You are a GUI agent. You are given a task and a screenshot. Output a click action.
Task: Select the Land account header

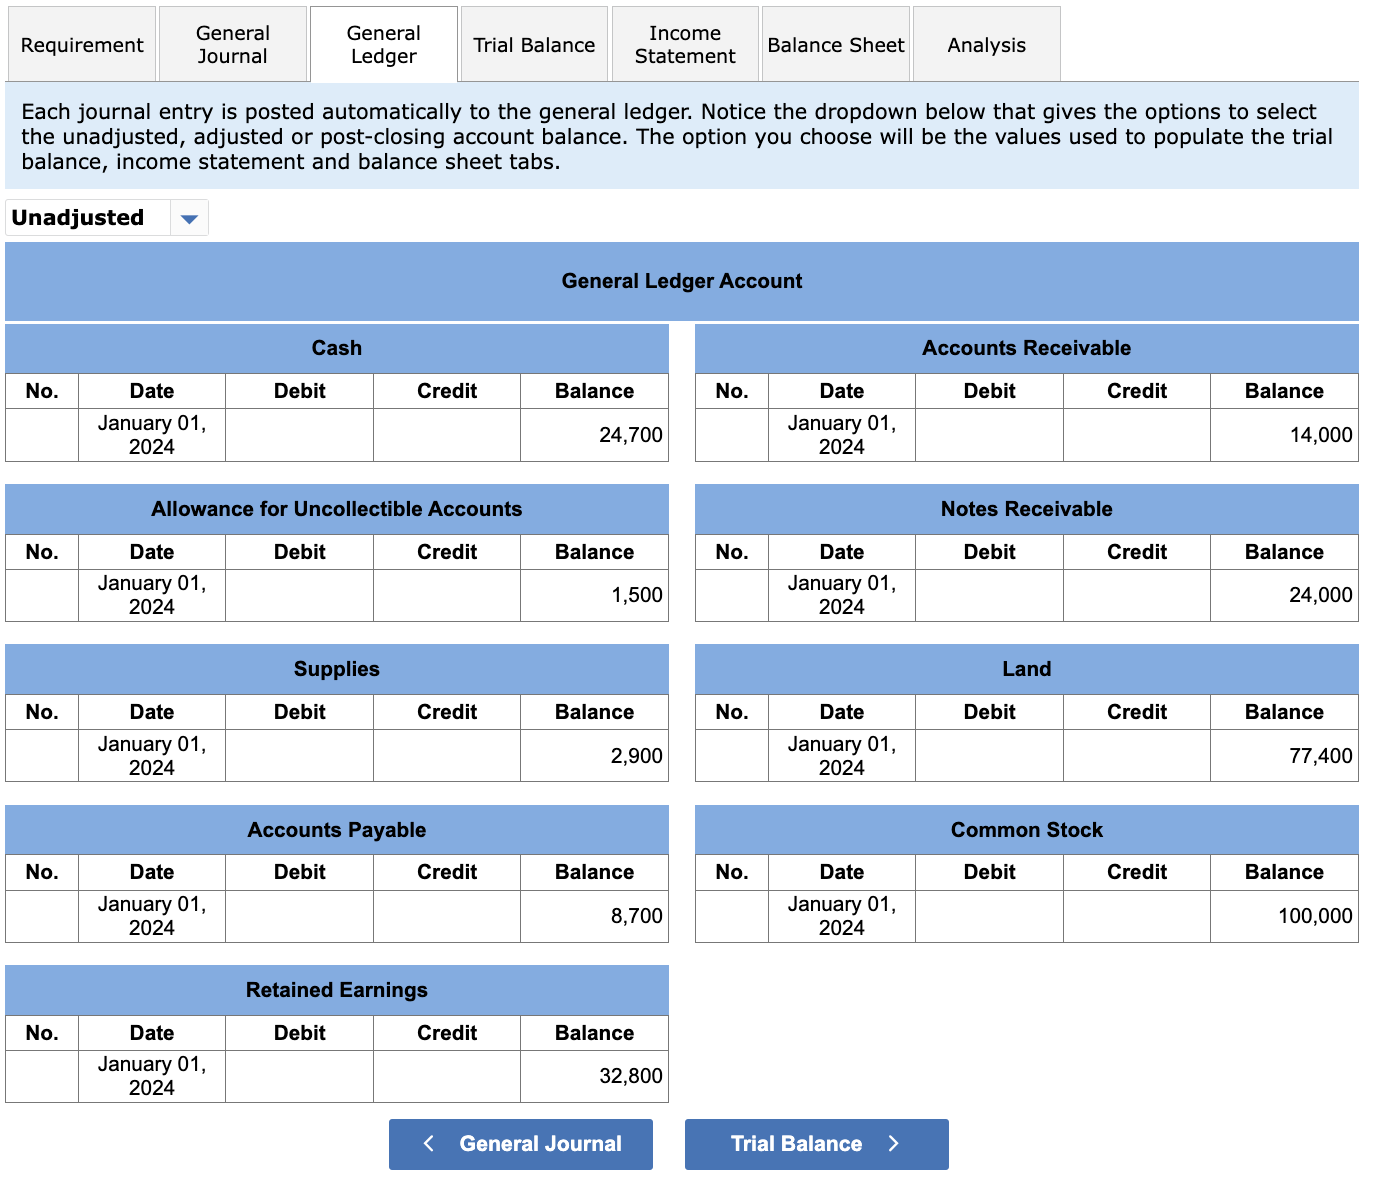click(1027, 669)
